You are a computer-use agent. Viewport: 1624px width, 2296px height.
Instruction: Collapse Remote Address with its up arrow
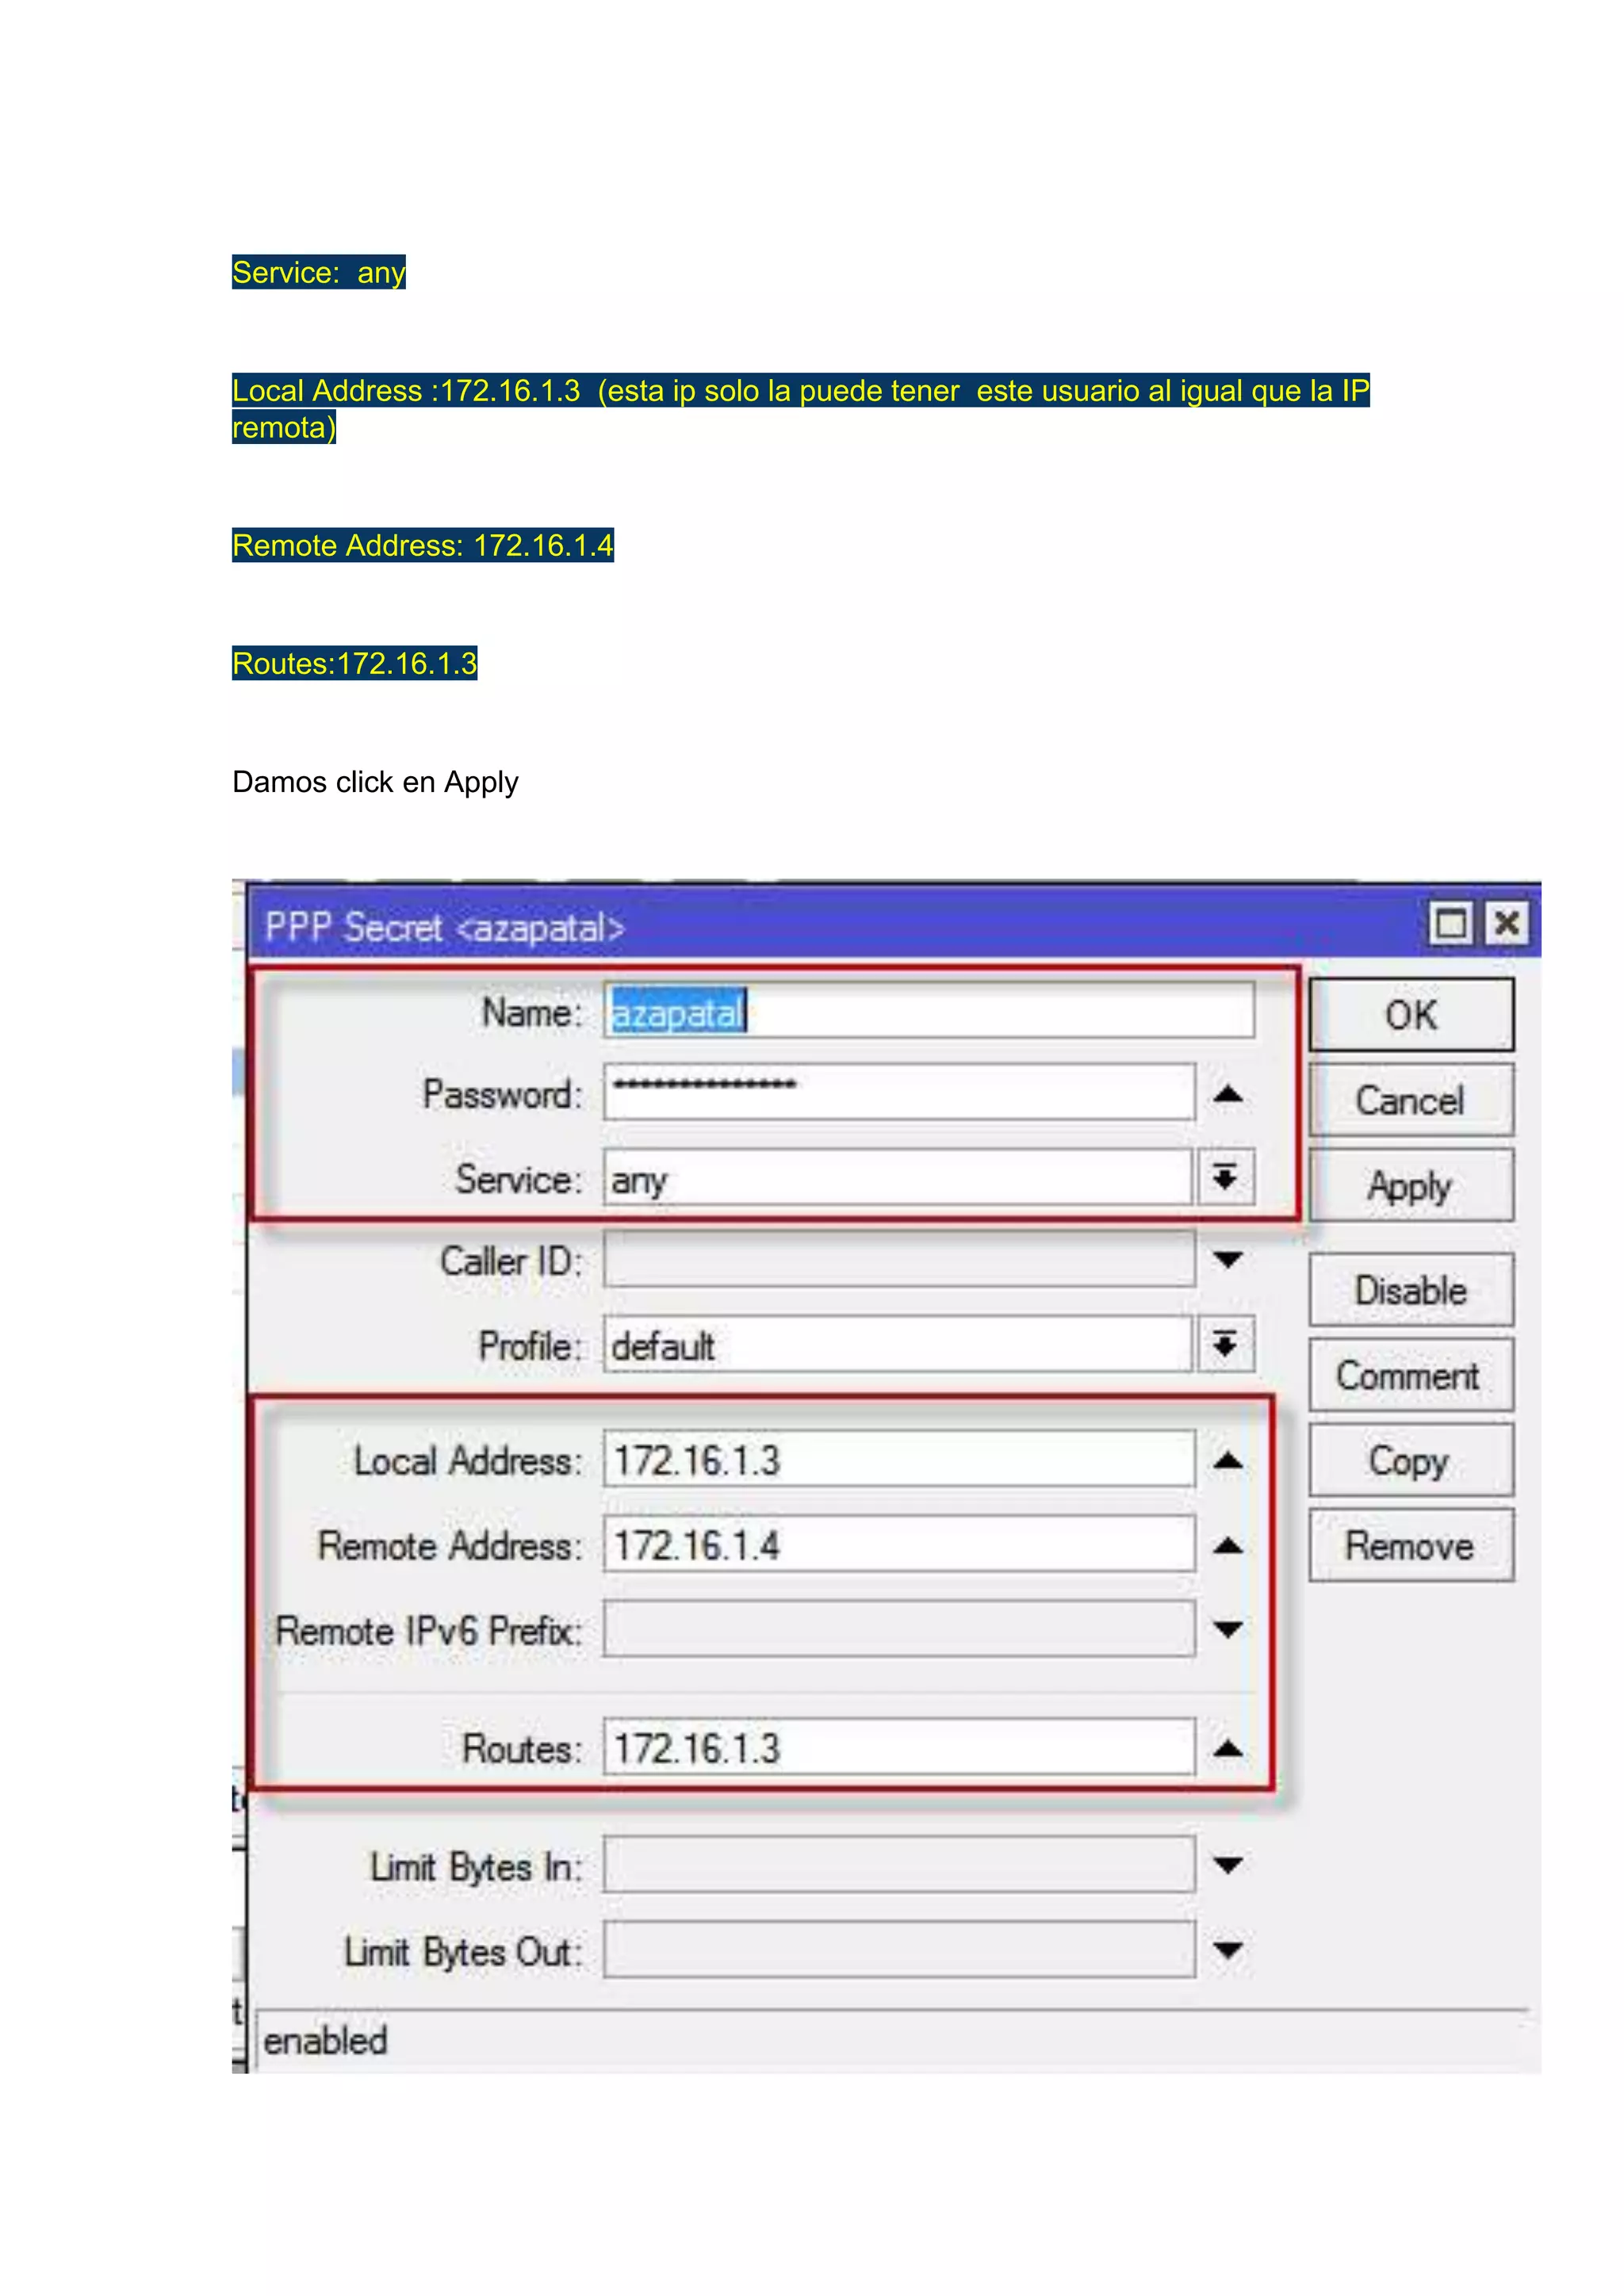tap(1228, 1546)
